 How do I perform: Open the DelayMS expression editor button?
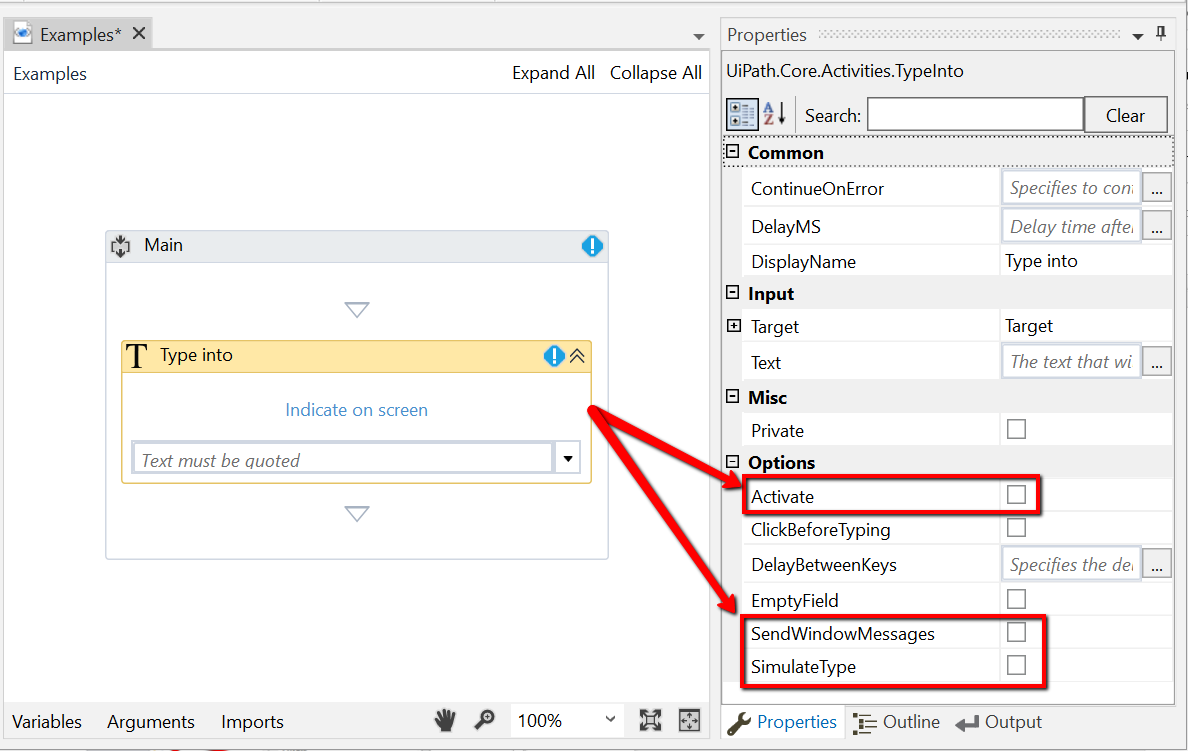pos(1157,226)
